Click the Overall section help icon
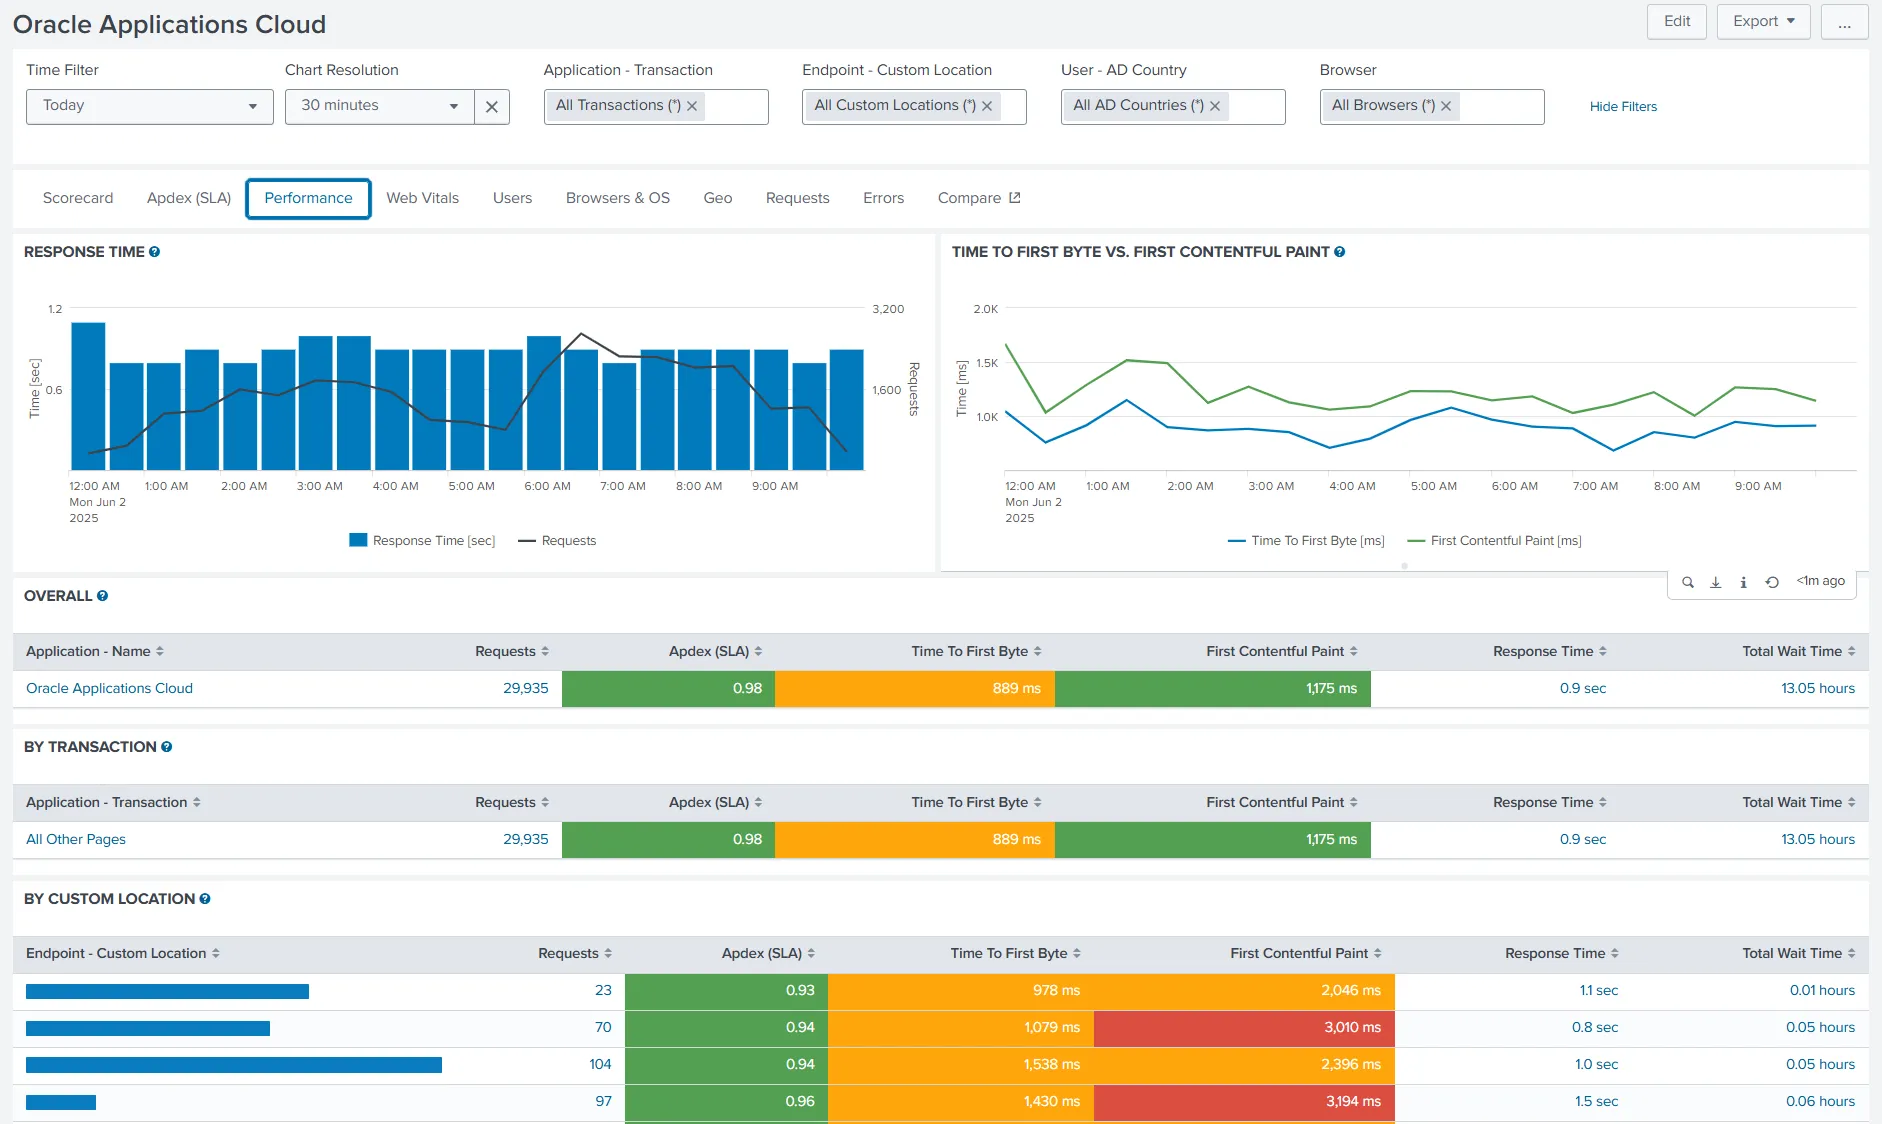 pyautogui.click(x=102, y=596)
